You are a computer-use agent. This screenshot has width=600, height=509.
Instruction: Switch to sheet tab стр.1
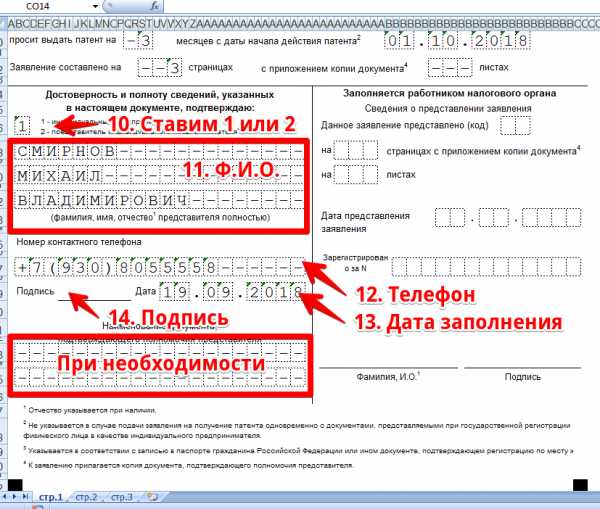coord(51,497)
